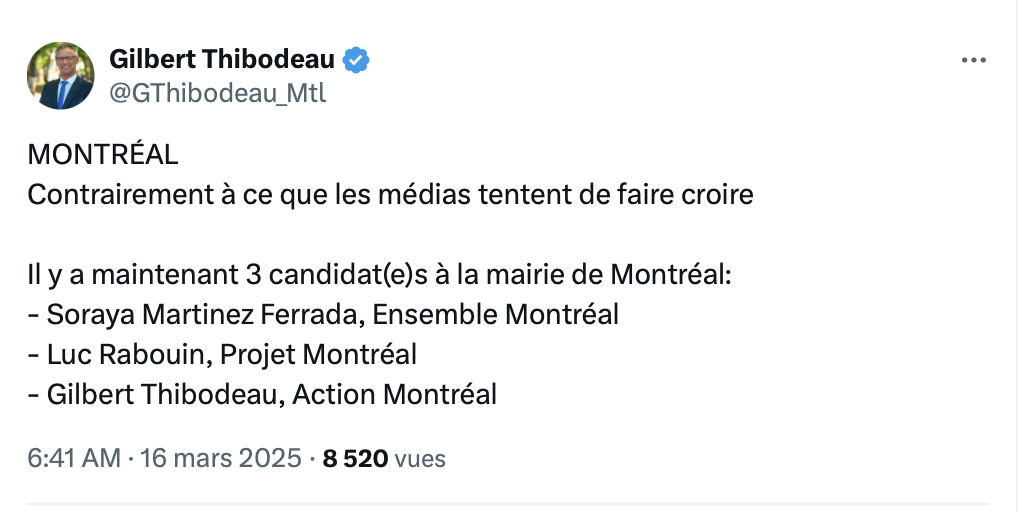Click Gilbert Thibodeau in the candidate list
1034x512 pixels.
pyautogui.click(x=163, y=394)
